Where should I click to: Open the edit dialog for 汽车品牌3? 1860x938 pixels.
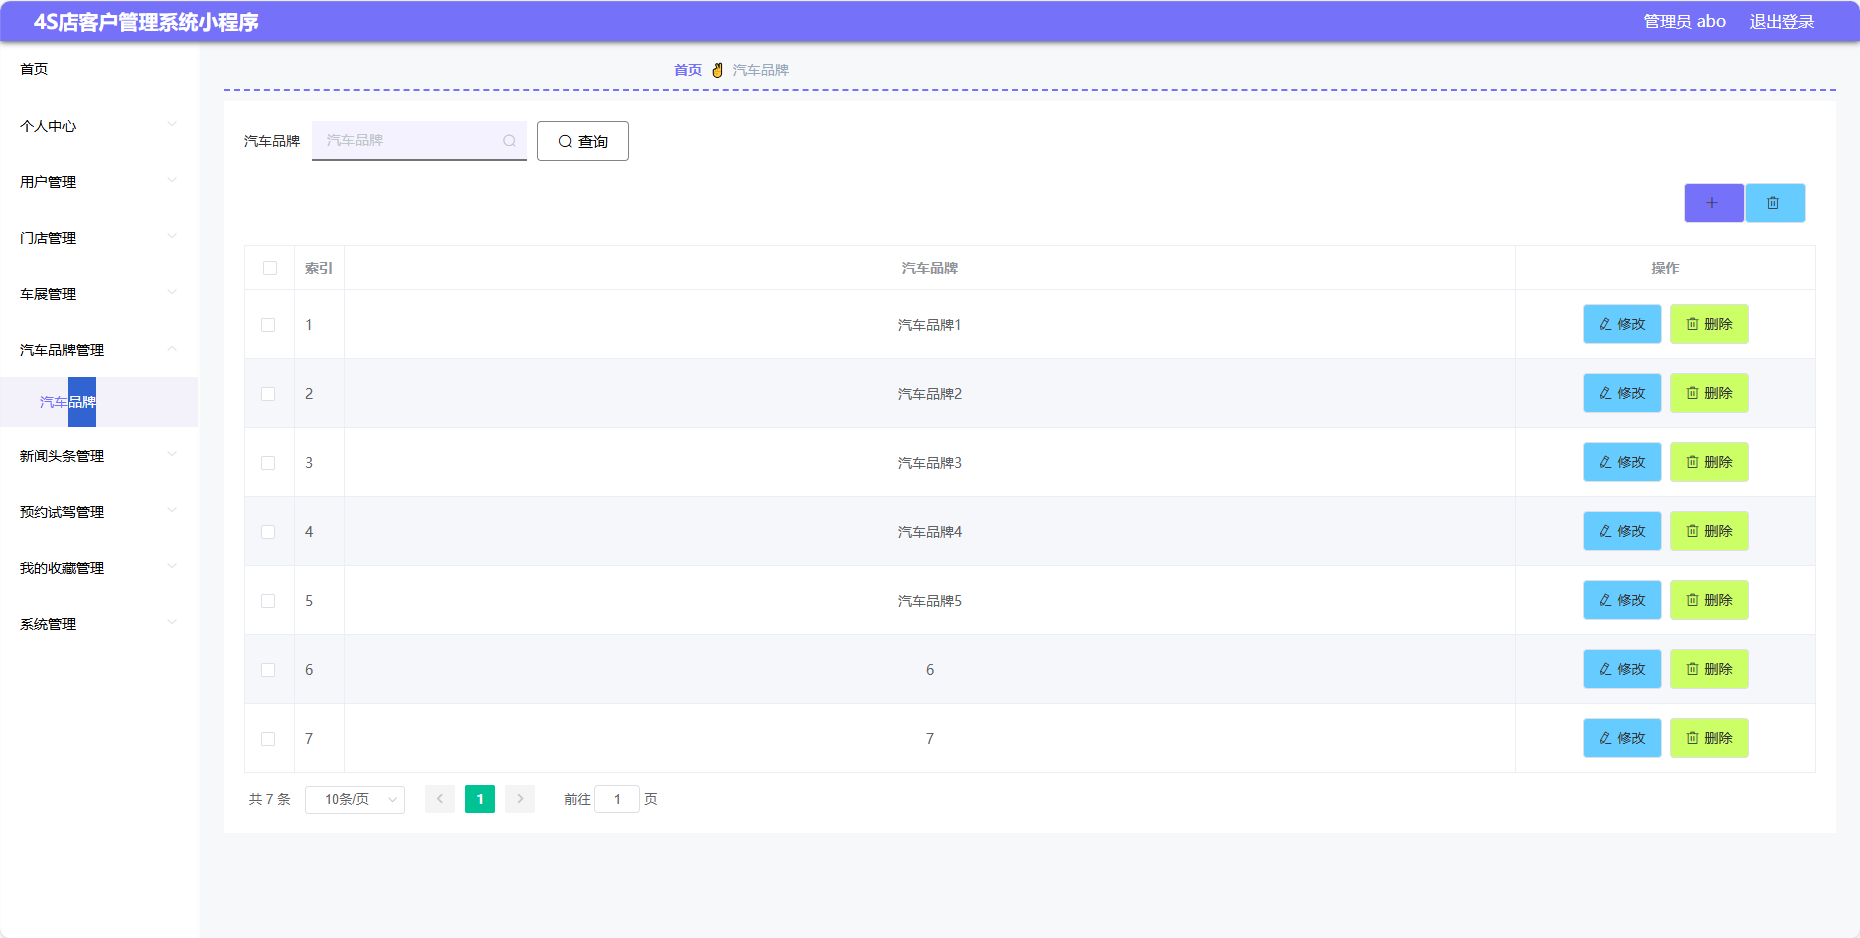(1622, 462)
